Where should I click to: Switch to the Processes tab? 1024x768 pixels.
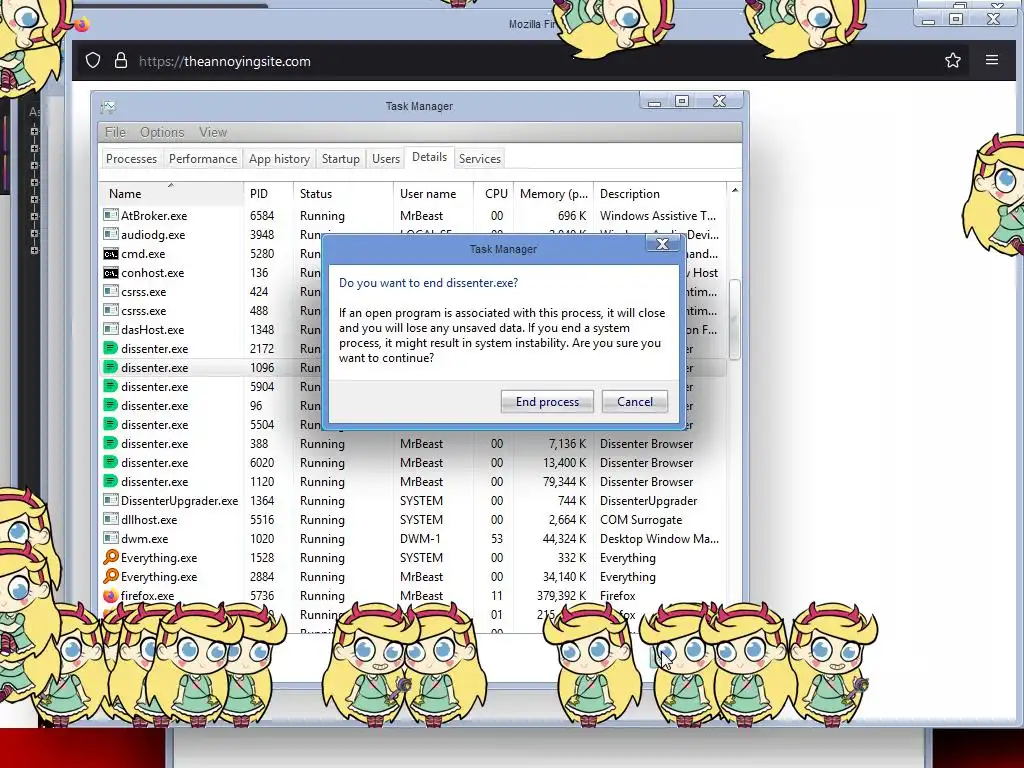[131, 159]
